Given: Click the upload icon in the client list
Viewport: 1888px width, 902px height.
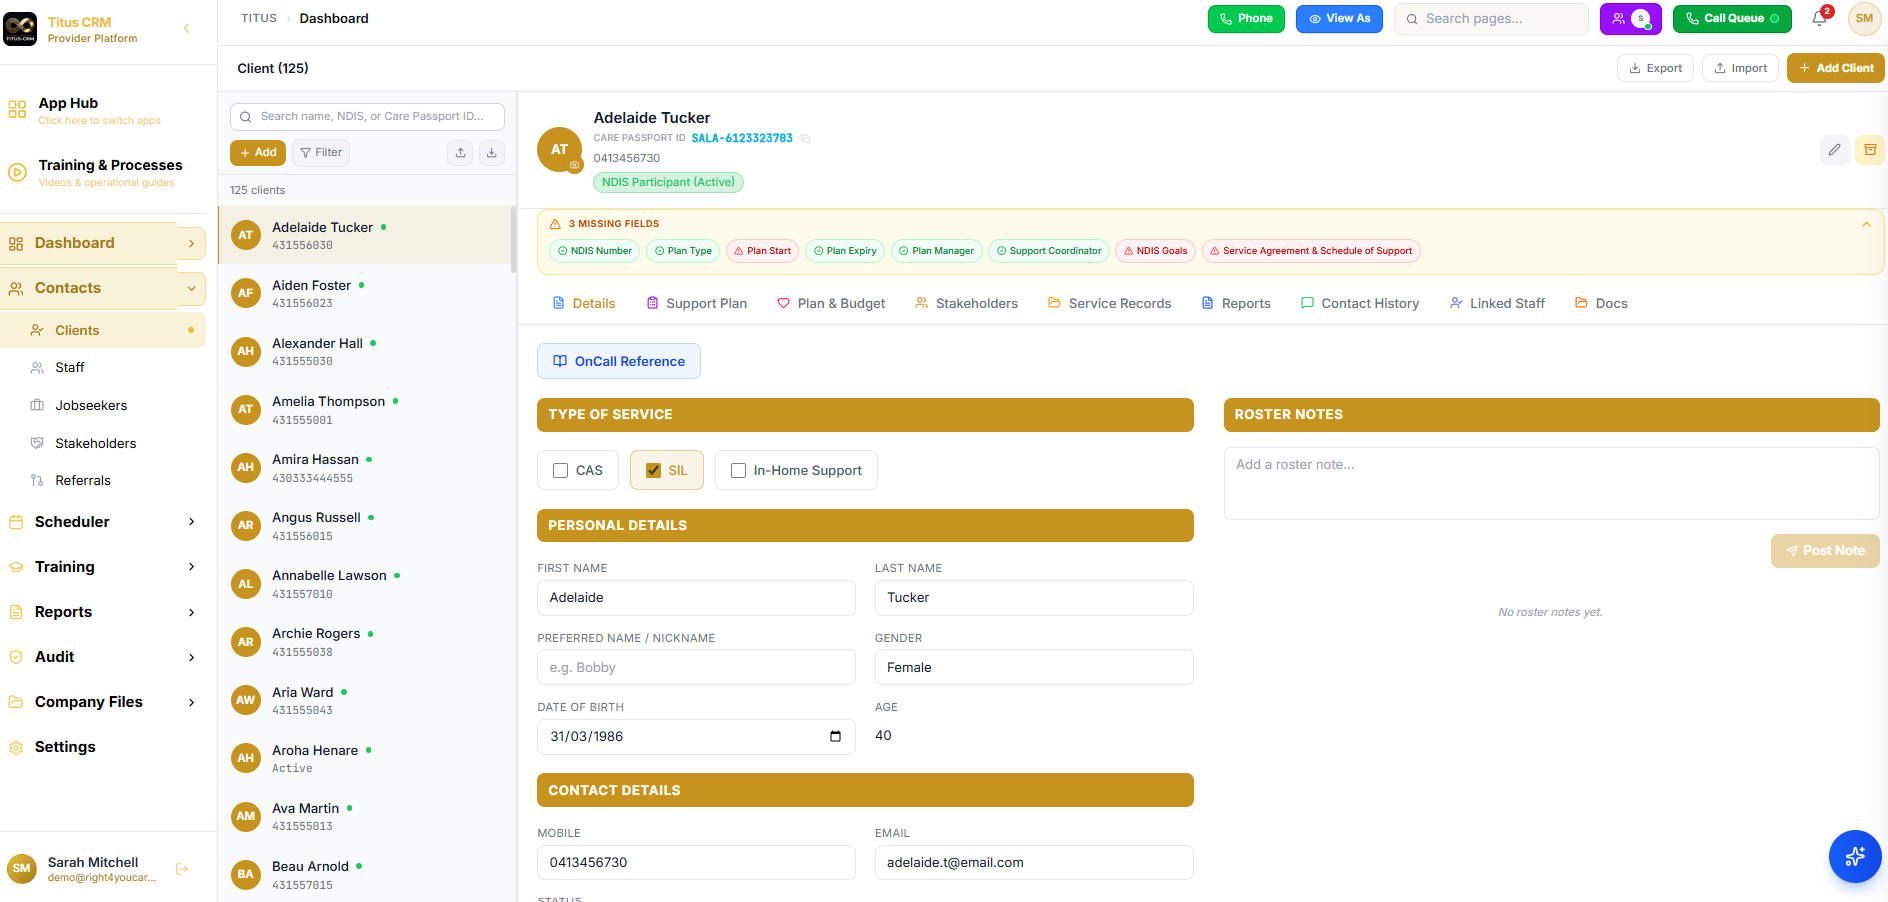Looking at the screenshot, I should click(460, 153).
